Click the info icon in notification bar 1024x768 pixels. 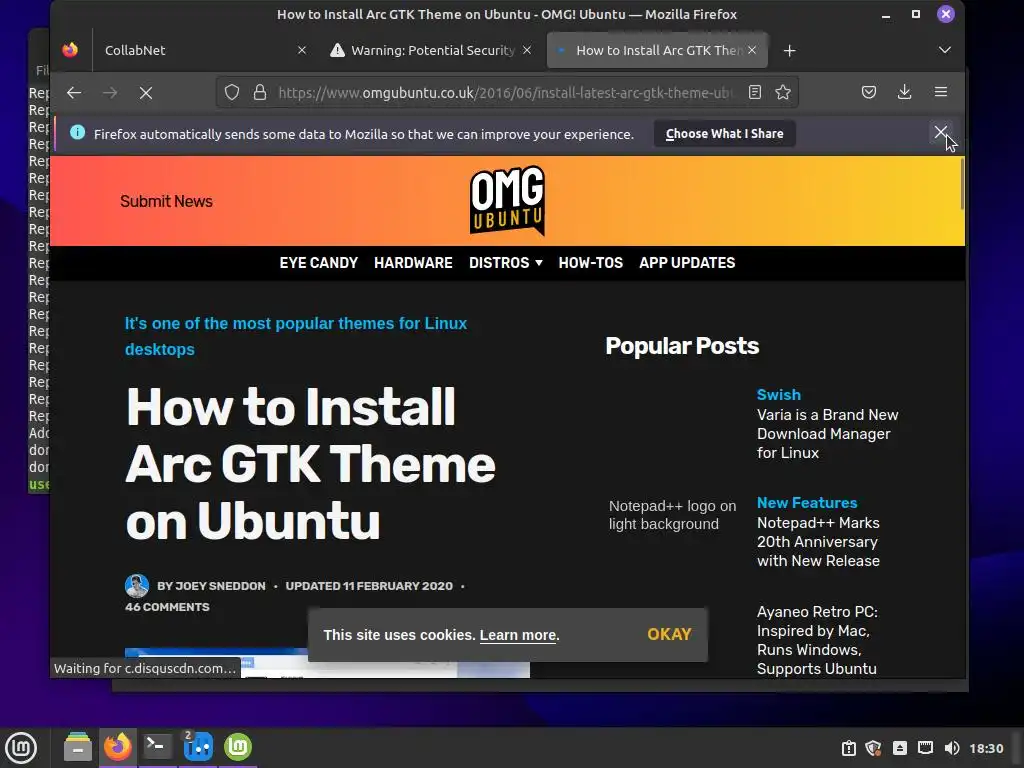tap(77, 133)
